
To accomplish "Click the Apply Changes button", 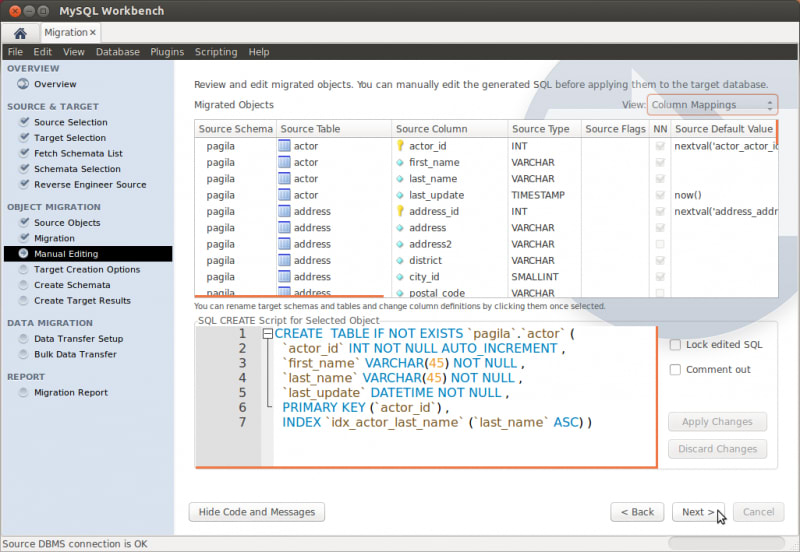I will tap(717, 421).
